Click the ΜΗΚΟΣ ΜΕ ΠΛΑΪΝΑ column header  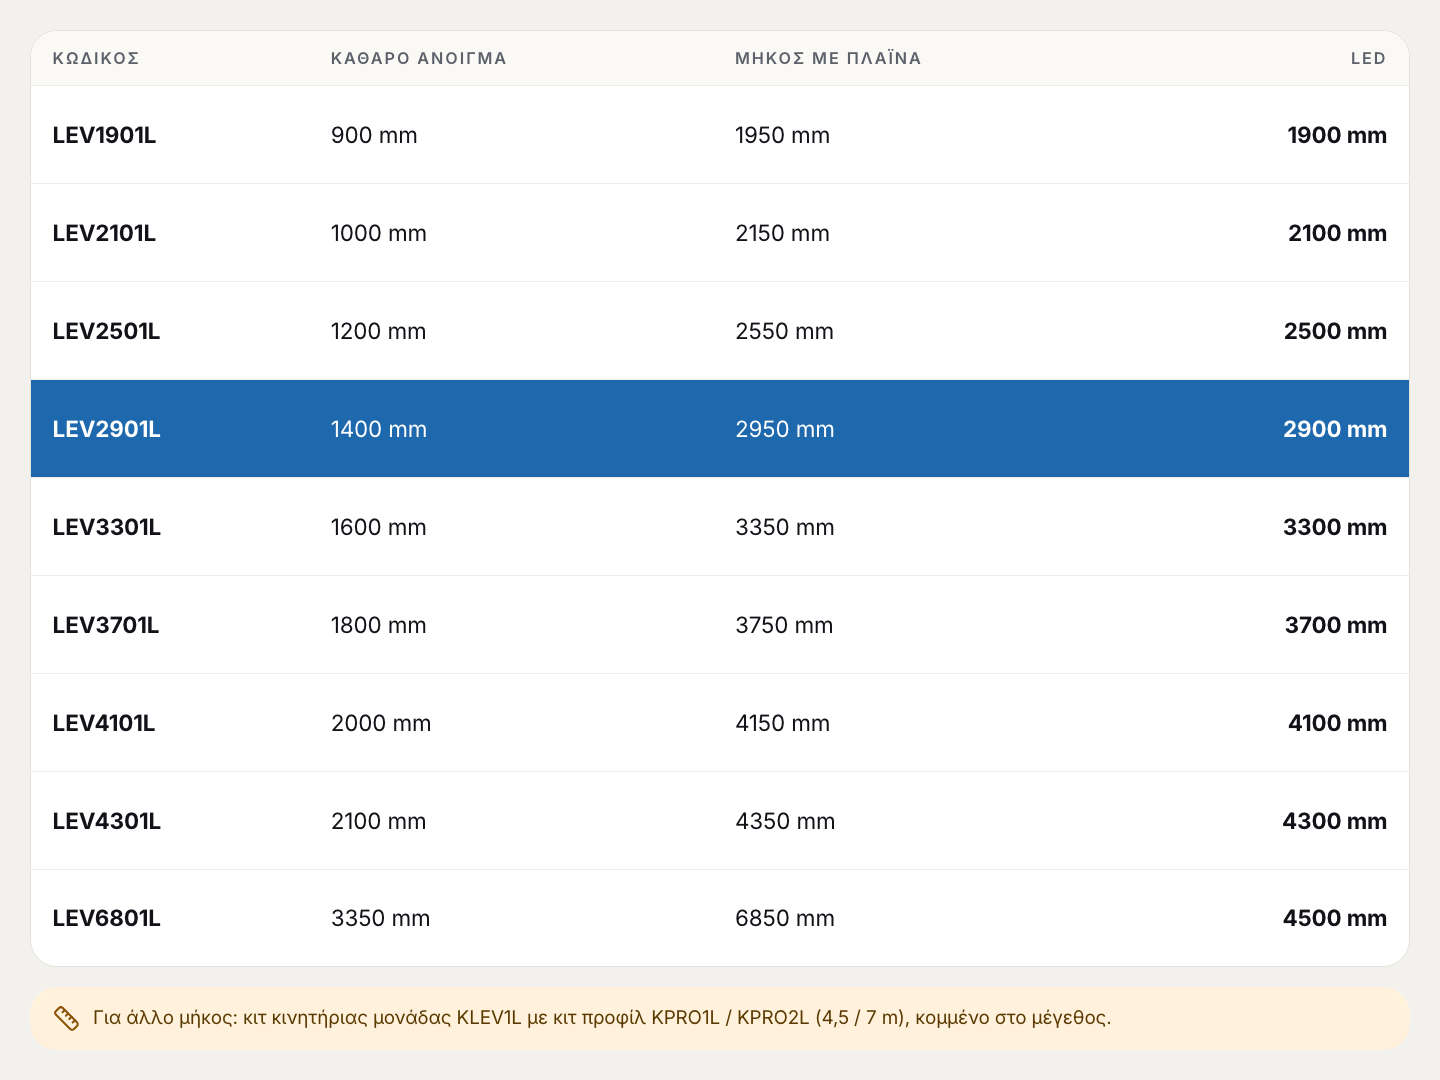point(828,58)
